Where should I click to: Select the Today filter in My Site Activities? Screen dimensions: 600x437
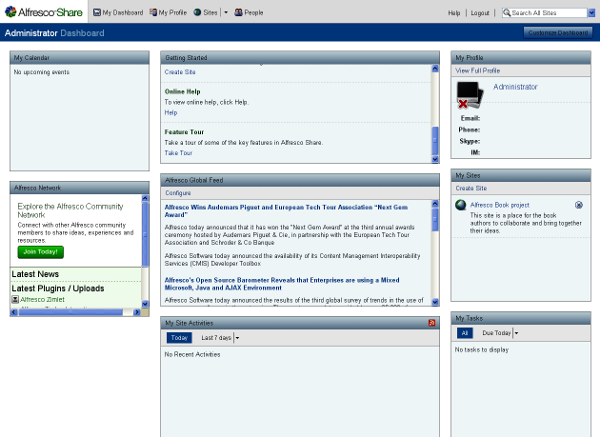pos(179,338)
